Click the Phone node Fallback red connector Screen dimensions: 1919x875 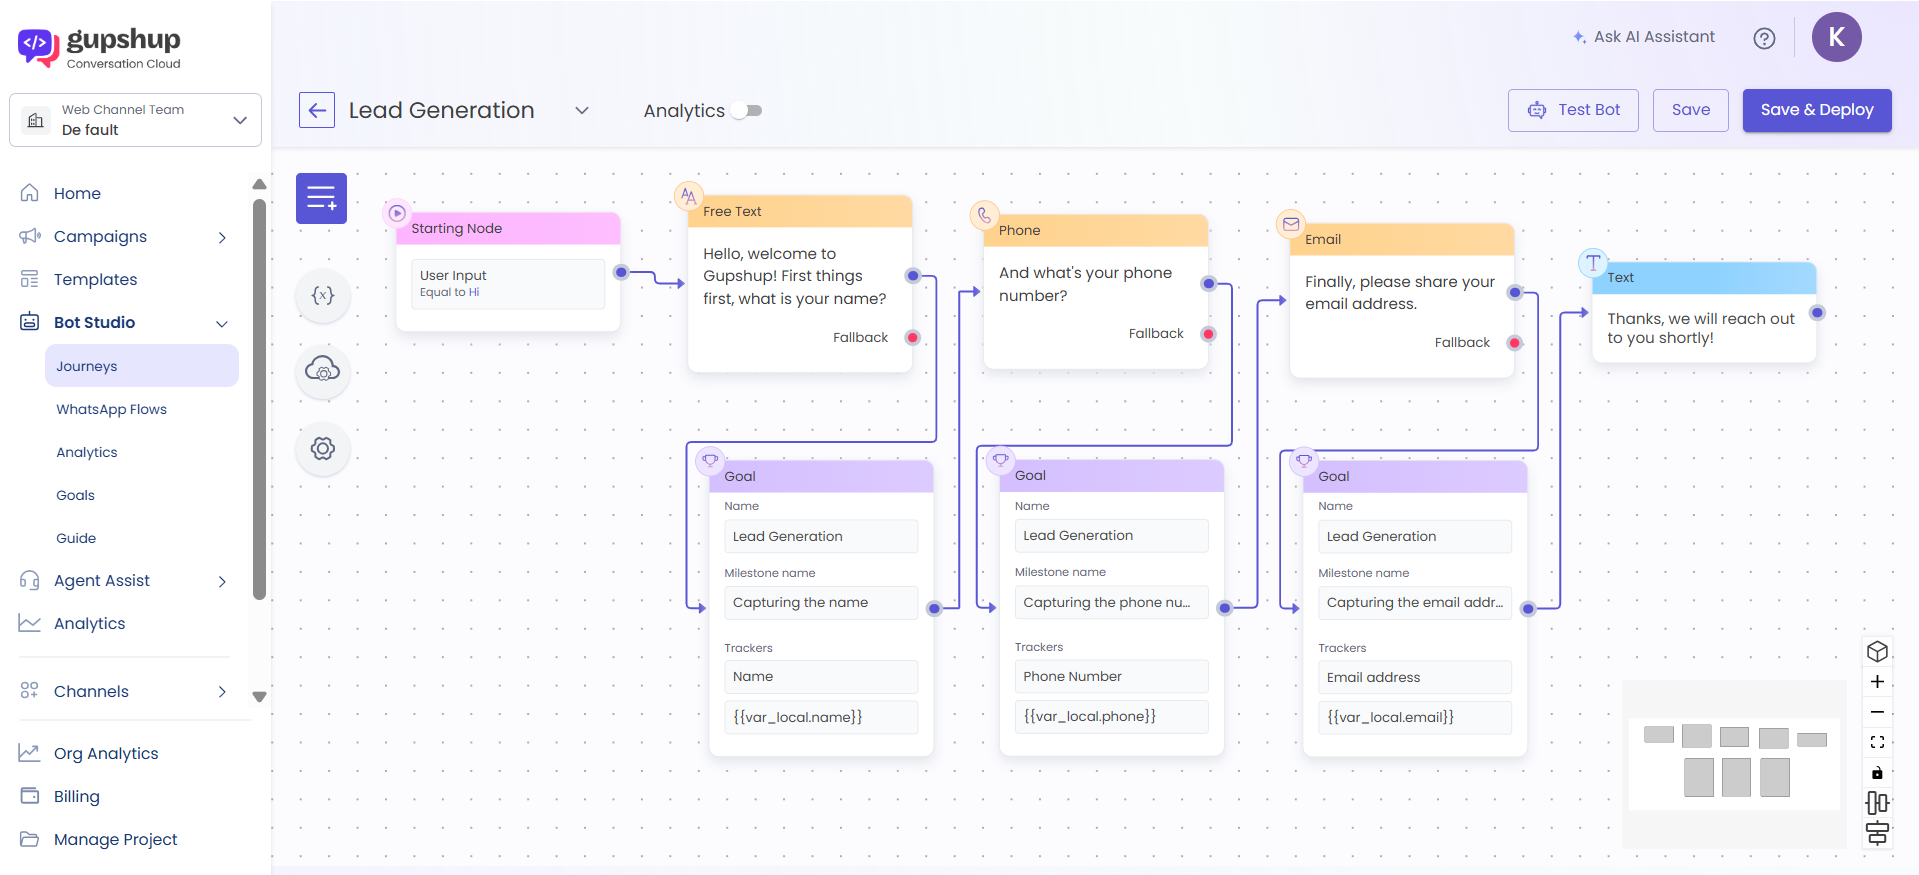[1208, 334]
